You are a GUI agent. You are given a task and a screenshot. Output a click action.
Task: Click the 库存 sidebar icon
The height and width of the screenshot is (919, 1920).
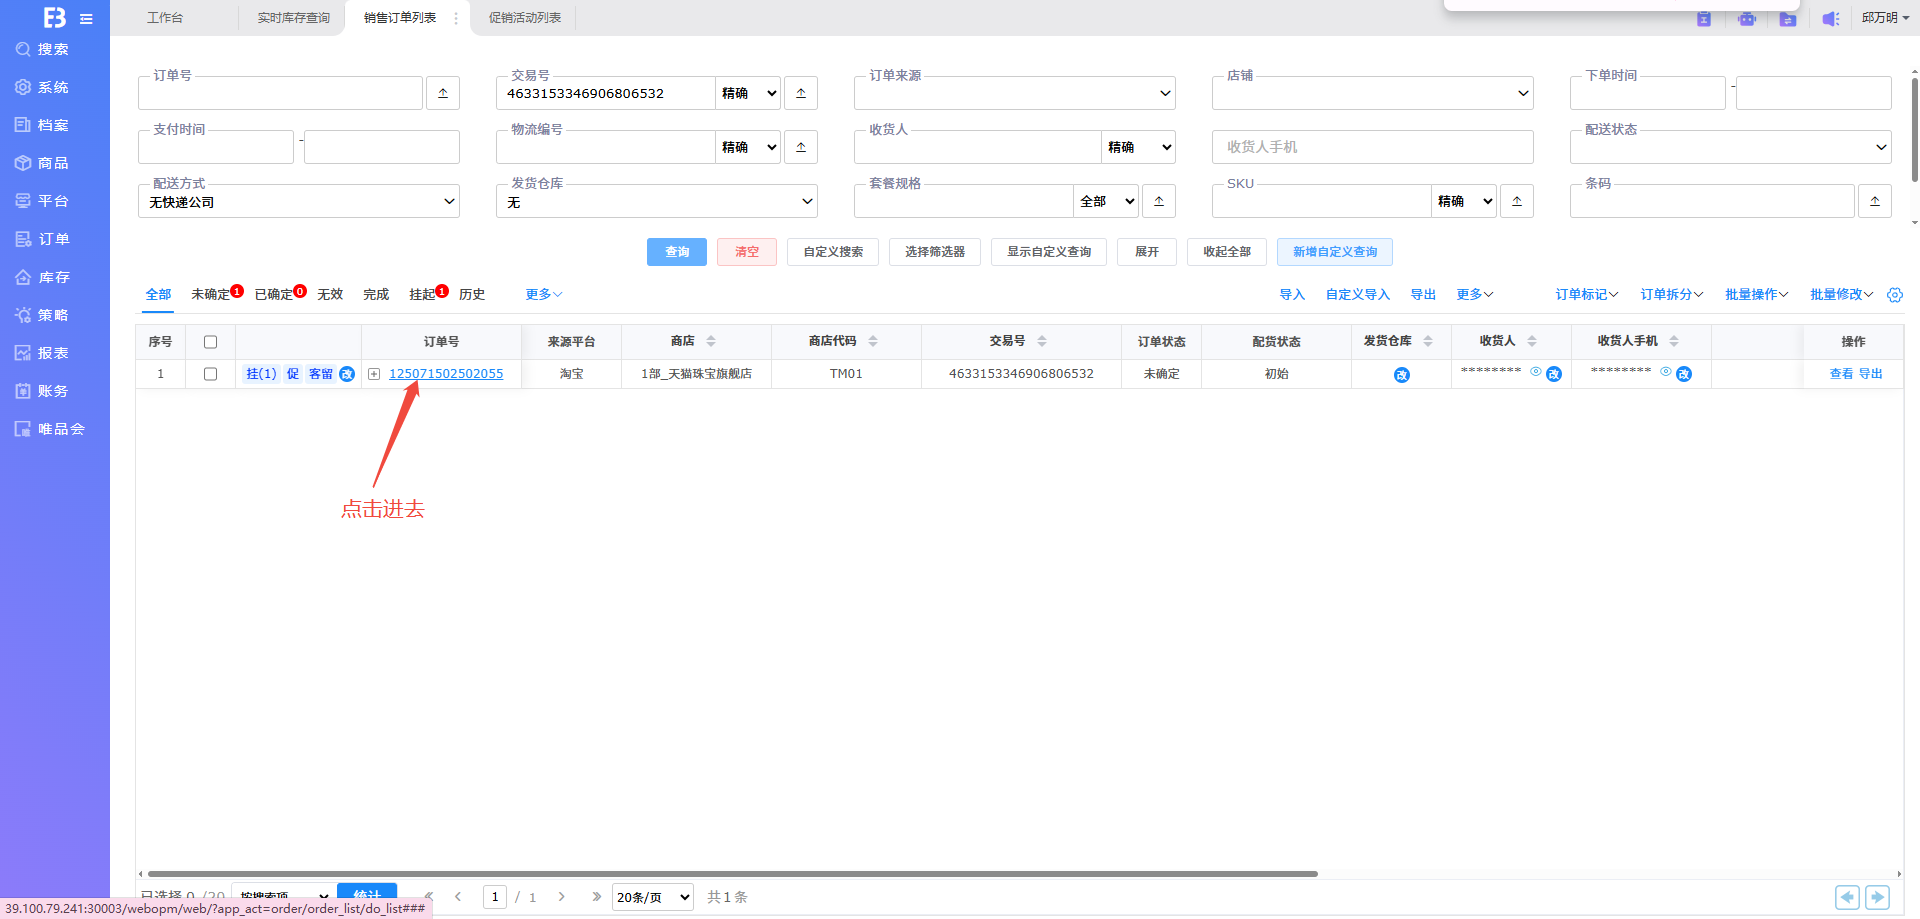point(23,277)
